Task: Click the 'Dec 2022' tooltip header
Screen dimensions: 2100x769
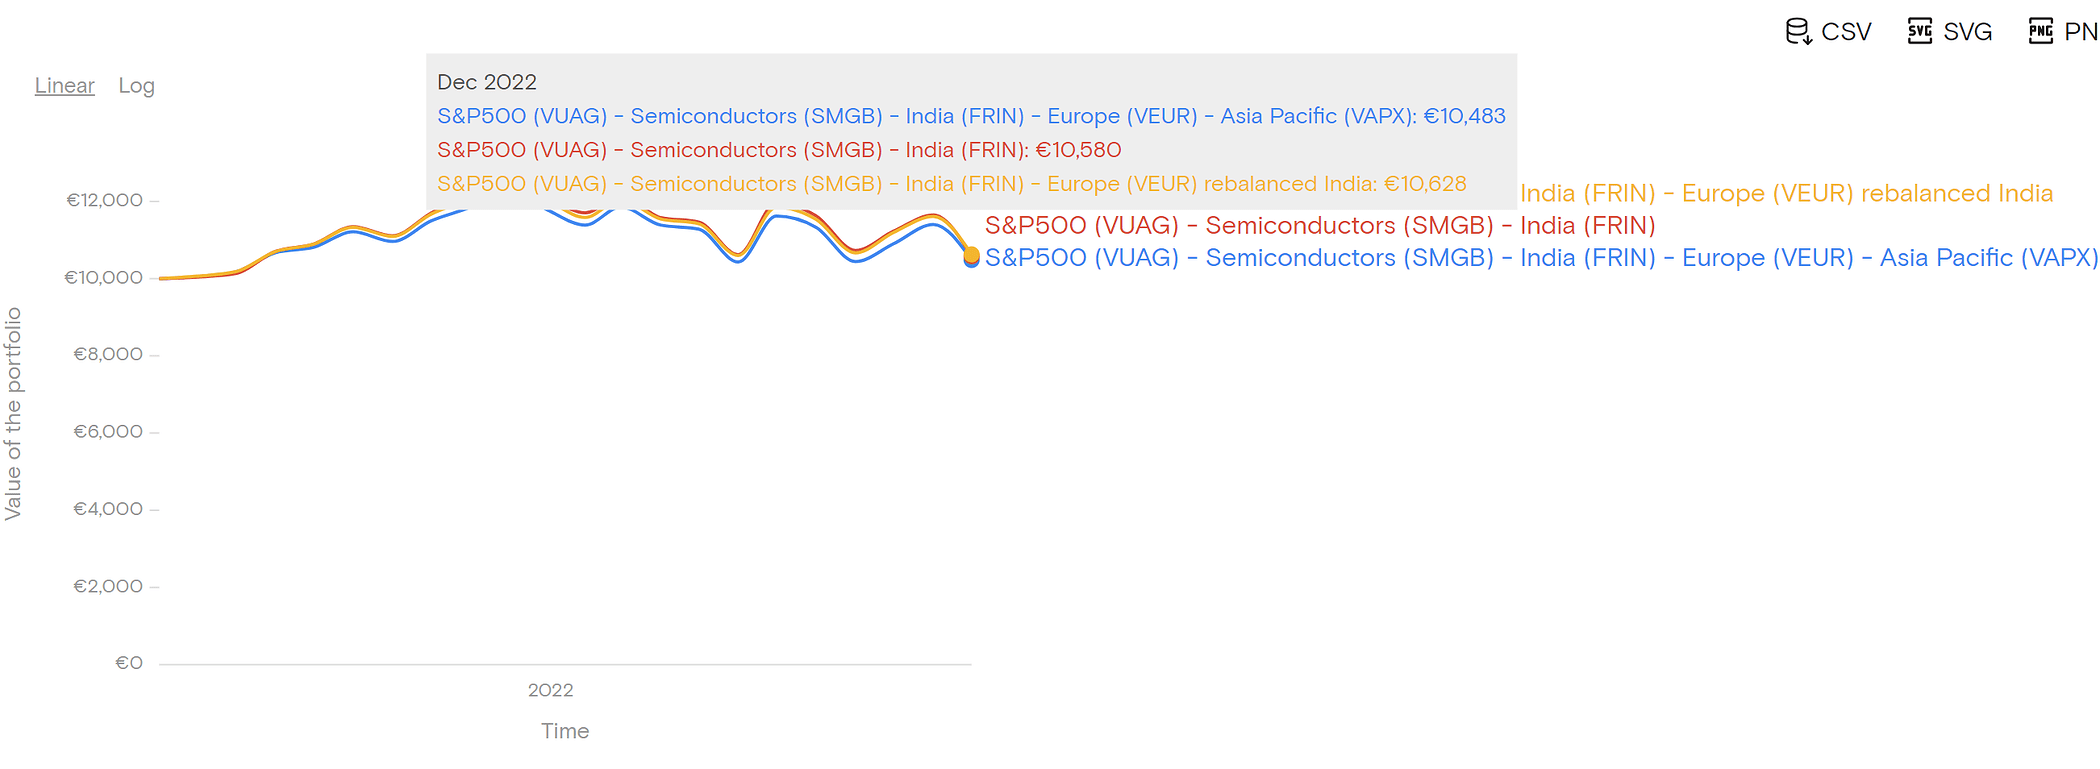Action: pyautogui.click(x=487, y=82)
